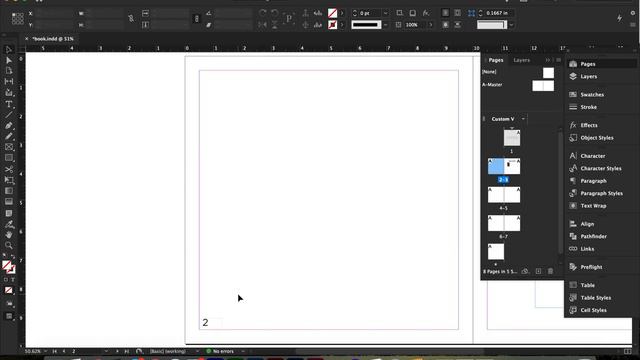
Task: Click the stroke swatch in control bar
Action: click(333, 25)
